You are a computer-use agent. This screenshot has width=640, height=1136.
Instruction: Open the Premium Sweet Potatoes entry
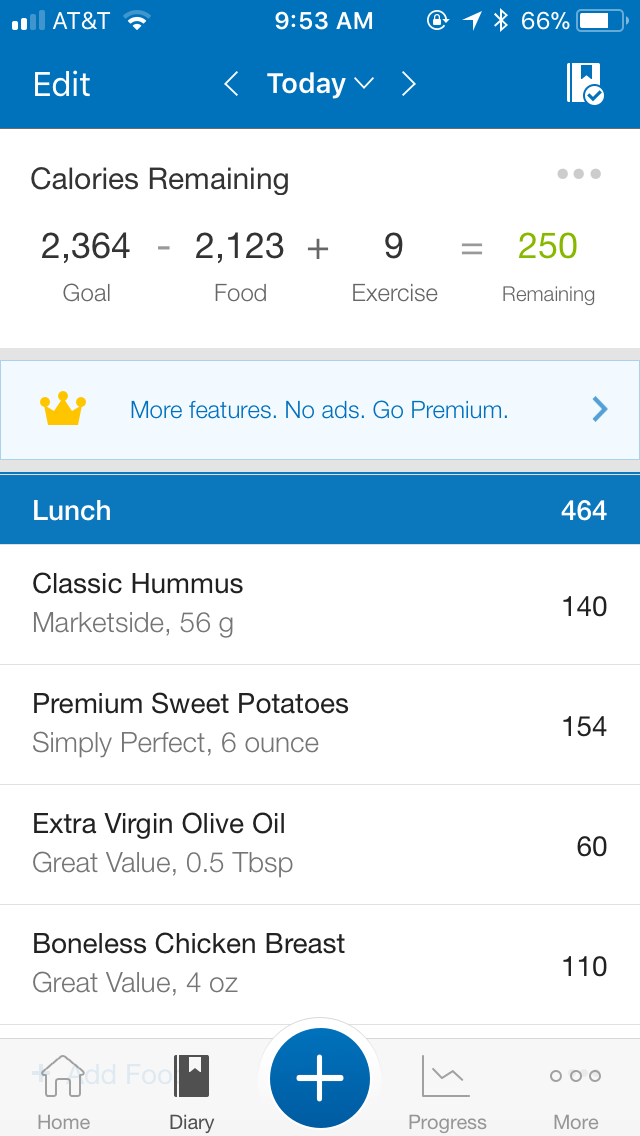pyautogui.click(x=320, y=724)
